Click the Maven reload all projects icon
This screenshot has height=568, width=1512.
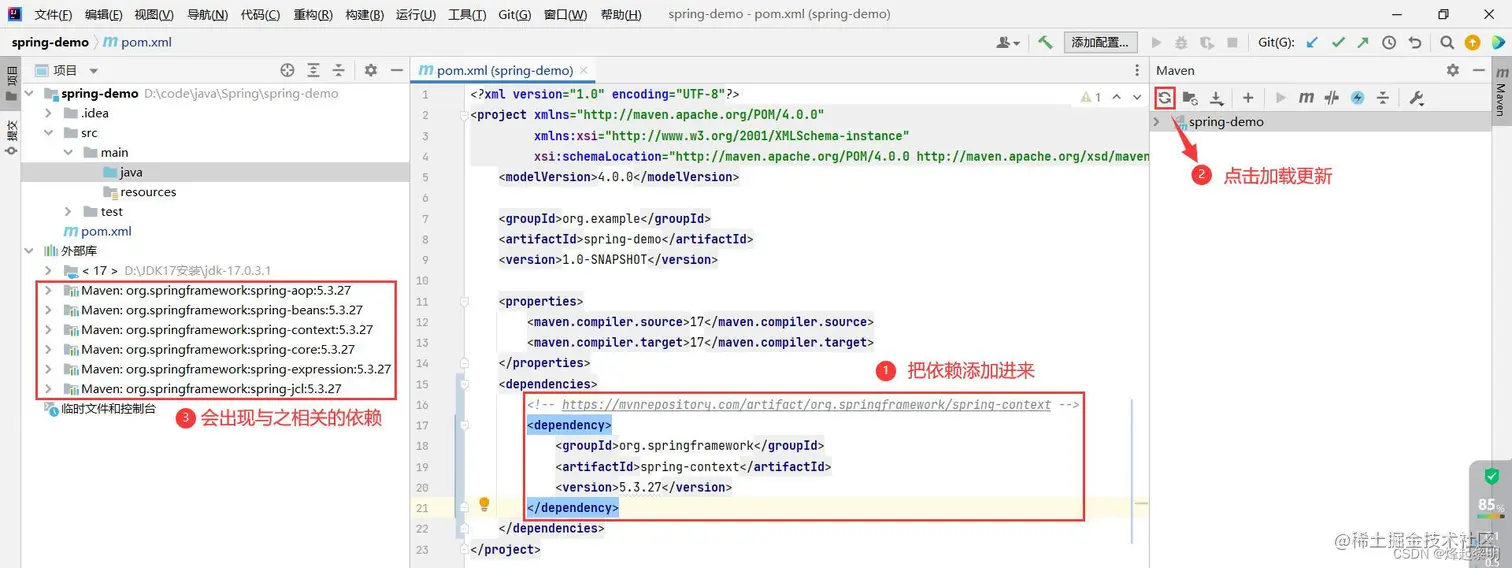[x=1165, y=98]
